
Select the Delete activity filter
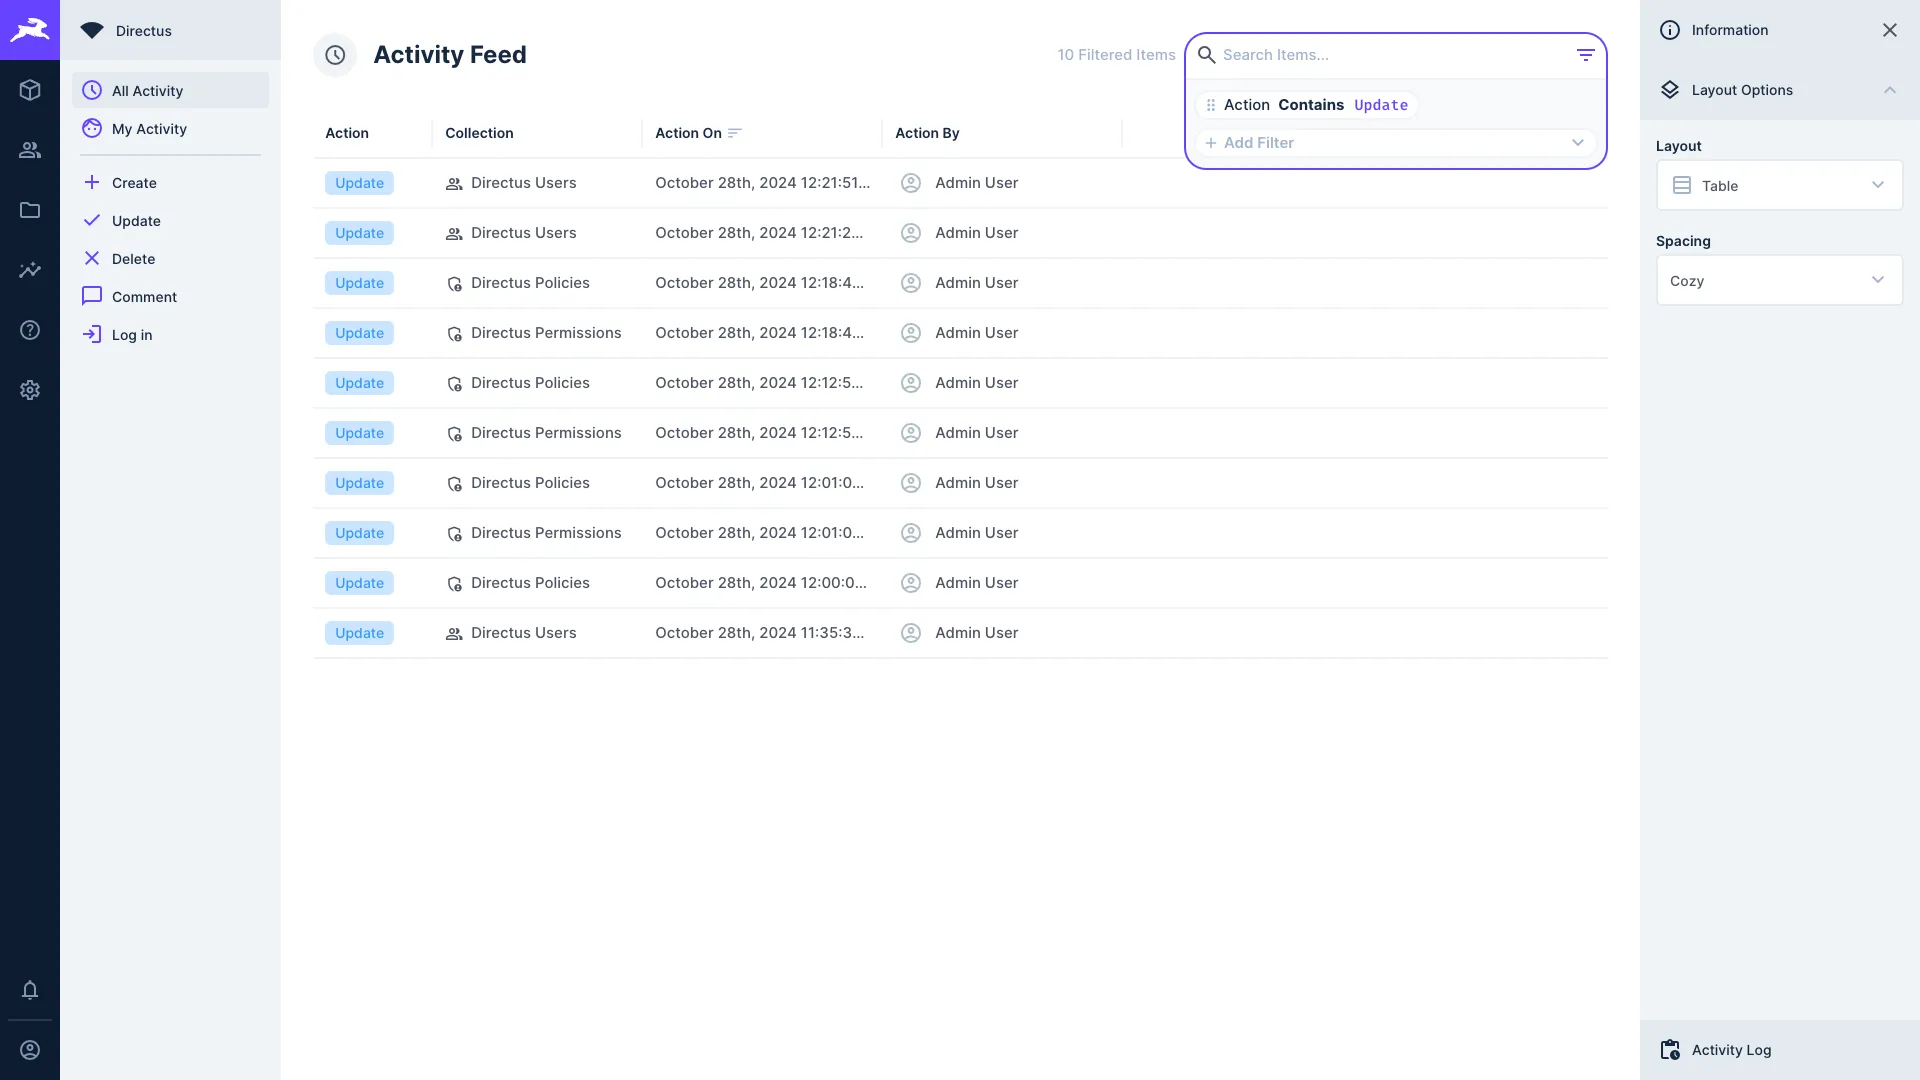133,258
